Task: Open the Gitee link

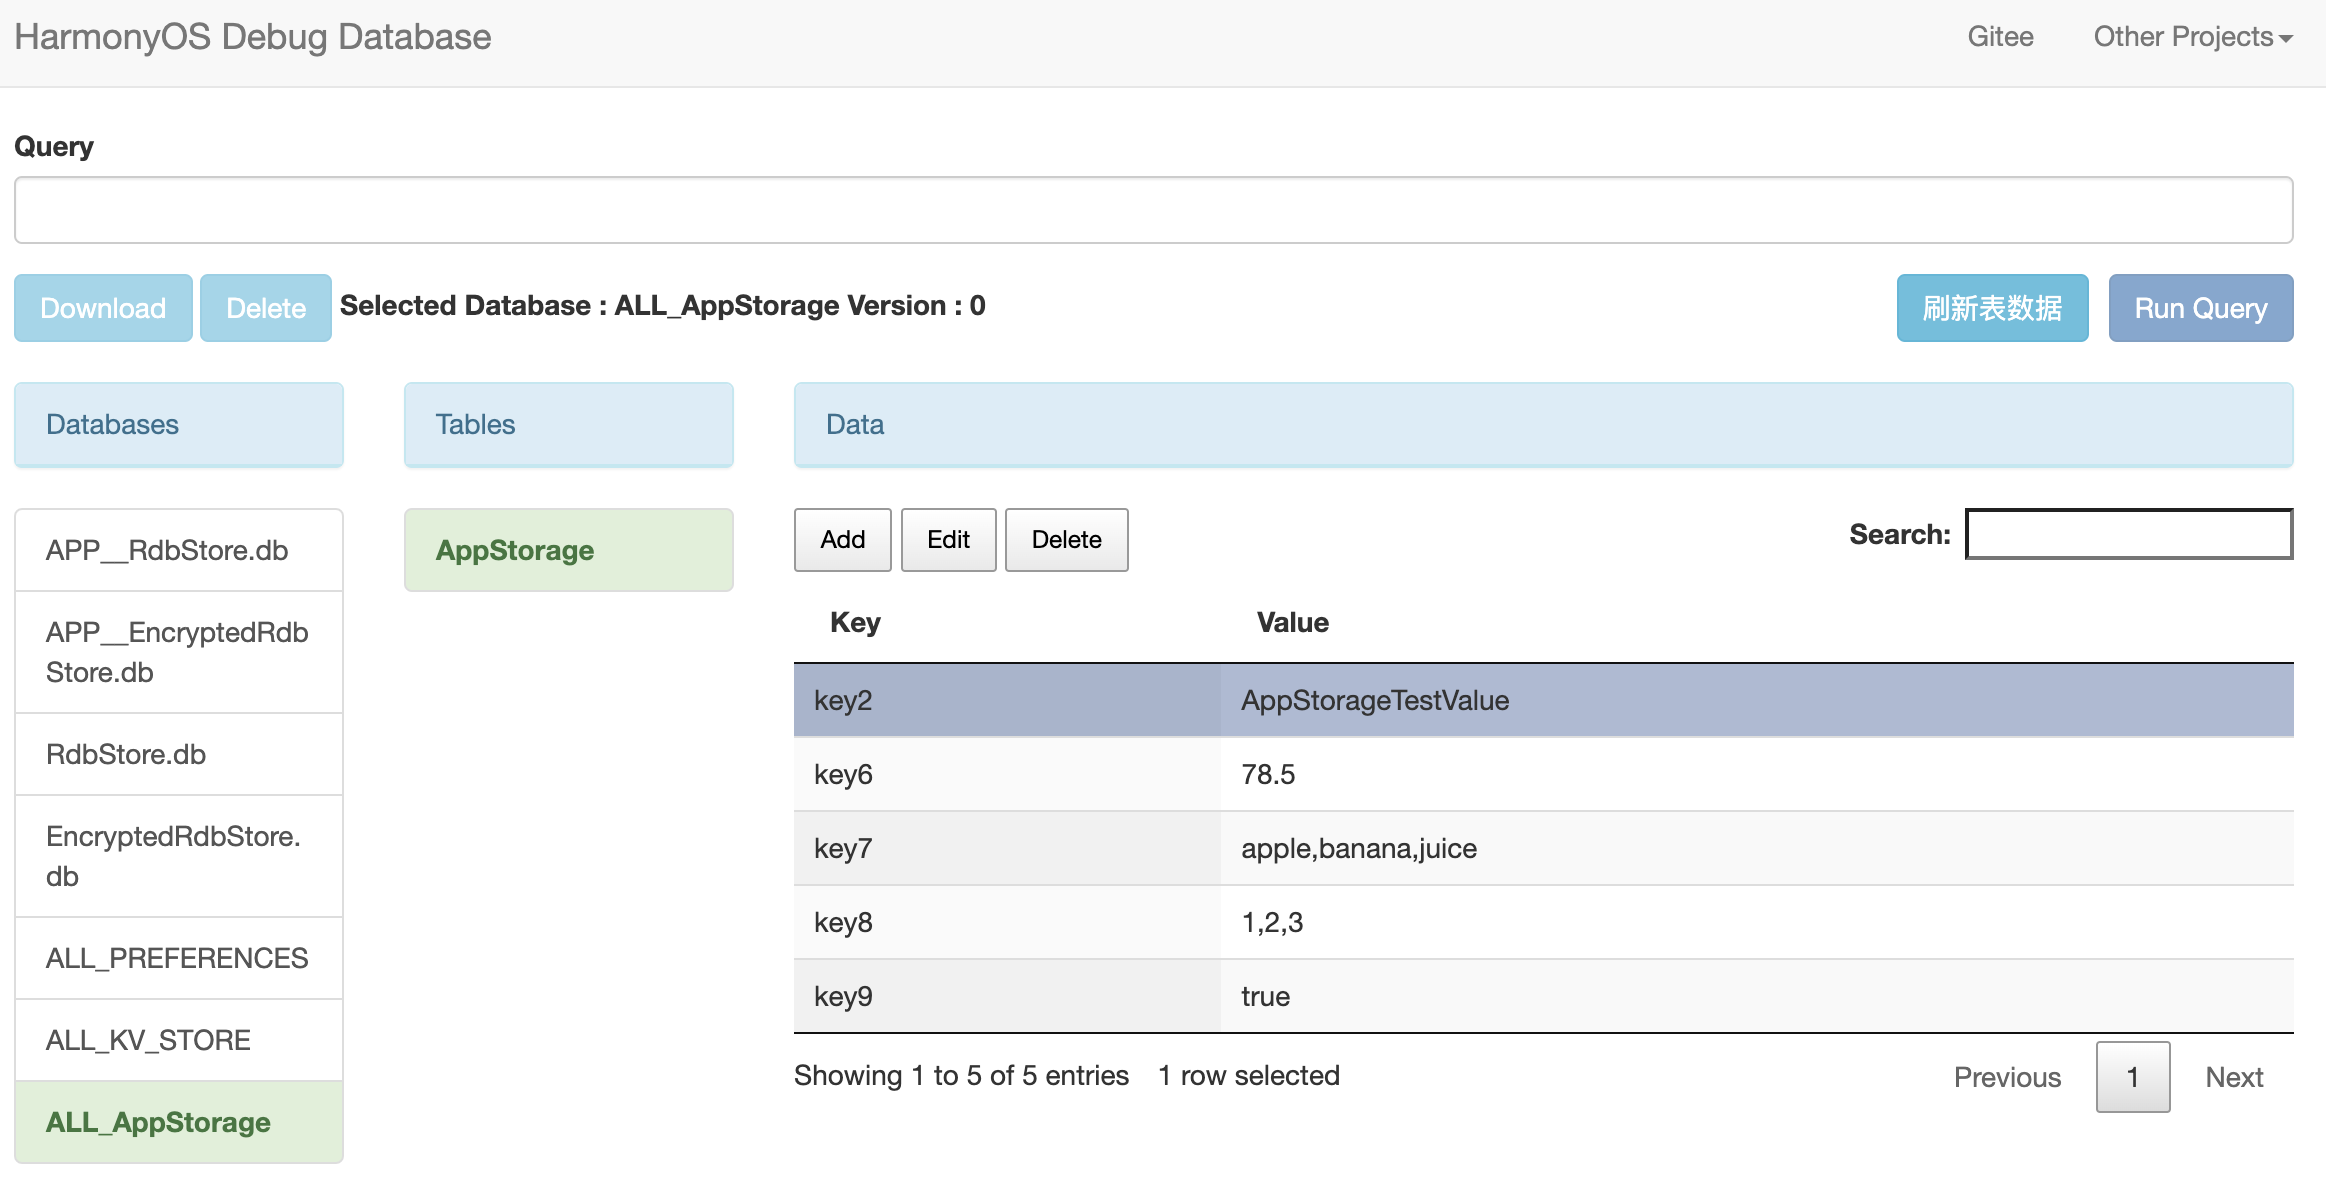Action: click(x=2000, y=37)
